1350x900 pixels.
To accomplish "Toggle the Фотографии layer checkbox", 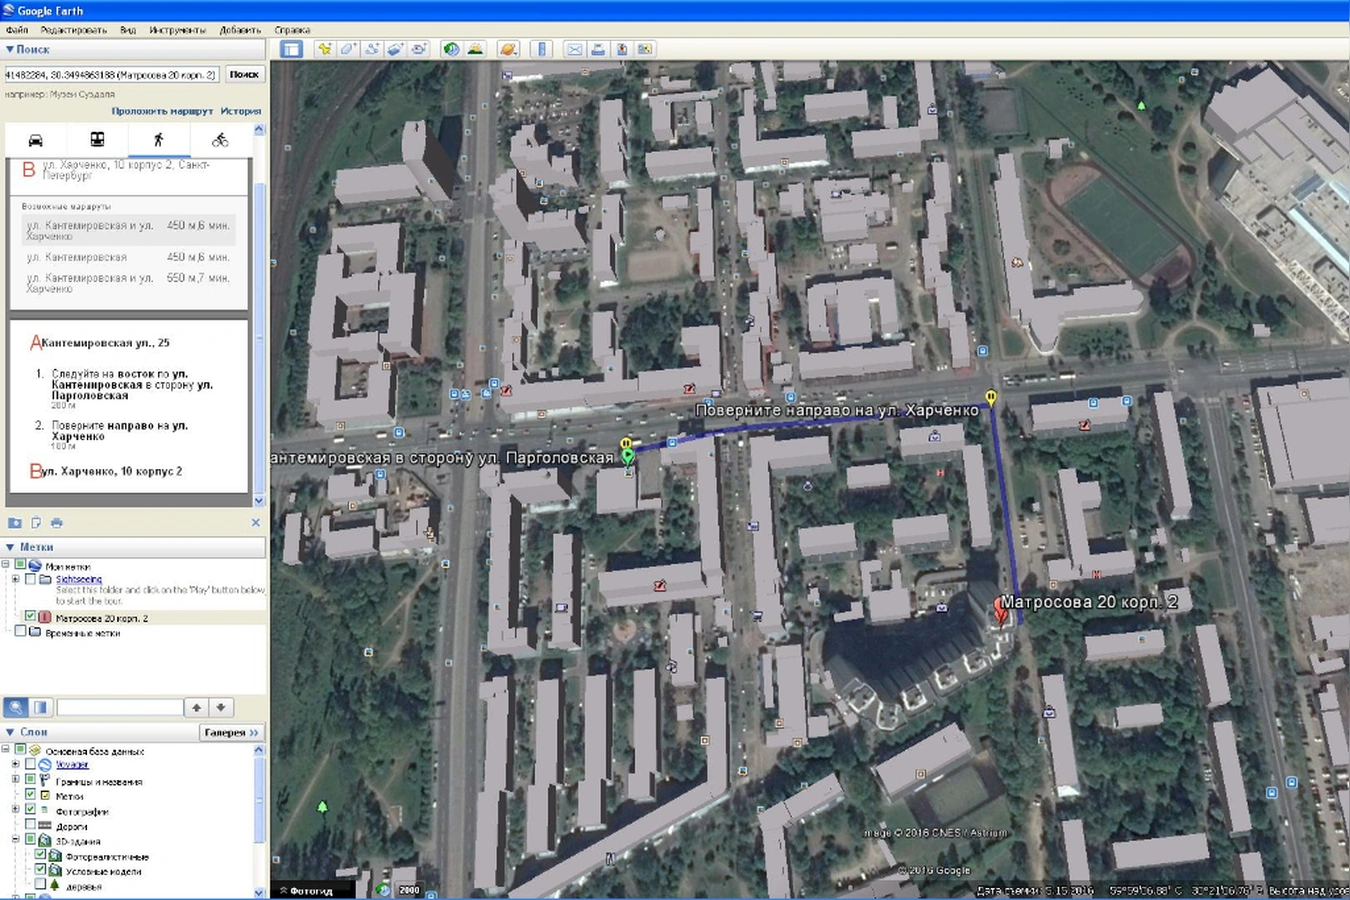I will (x=30, y=811).
